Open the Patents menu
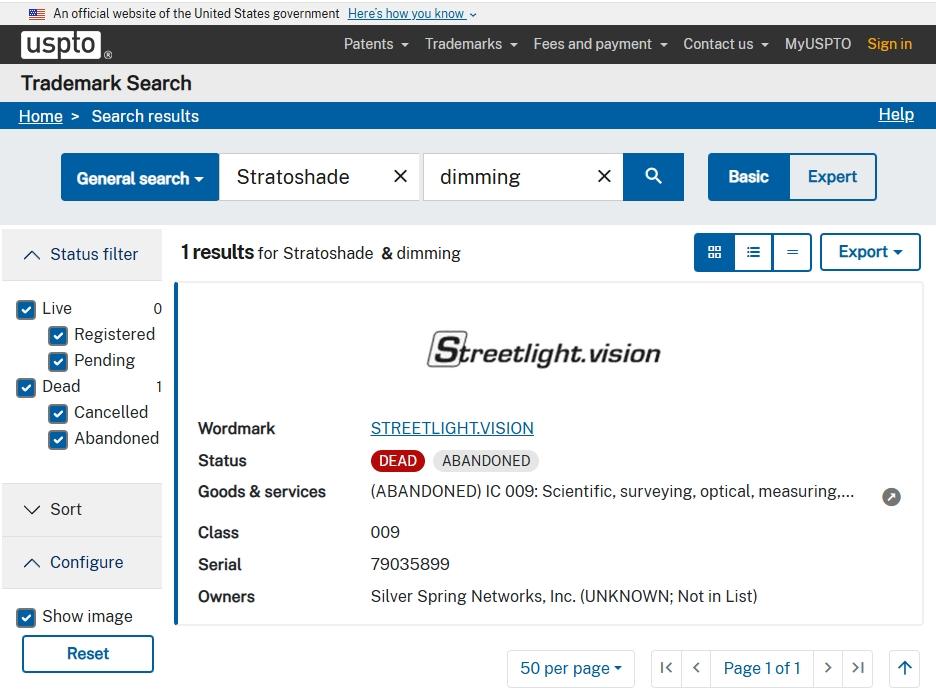 pyautogui.click(x=375, y=44)
